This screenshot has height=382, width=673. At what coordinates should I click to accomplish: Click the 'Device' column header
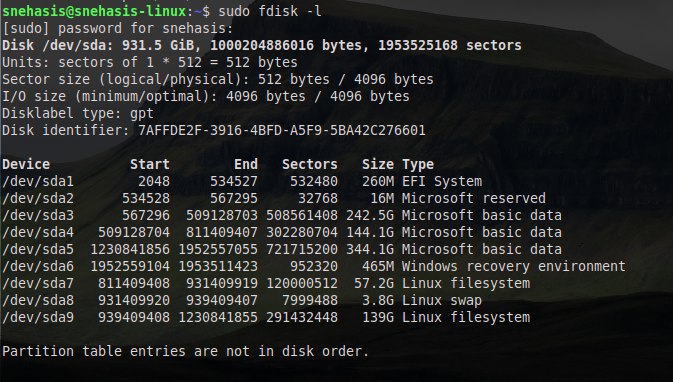tap(26, 164)
